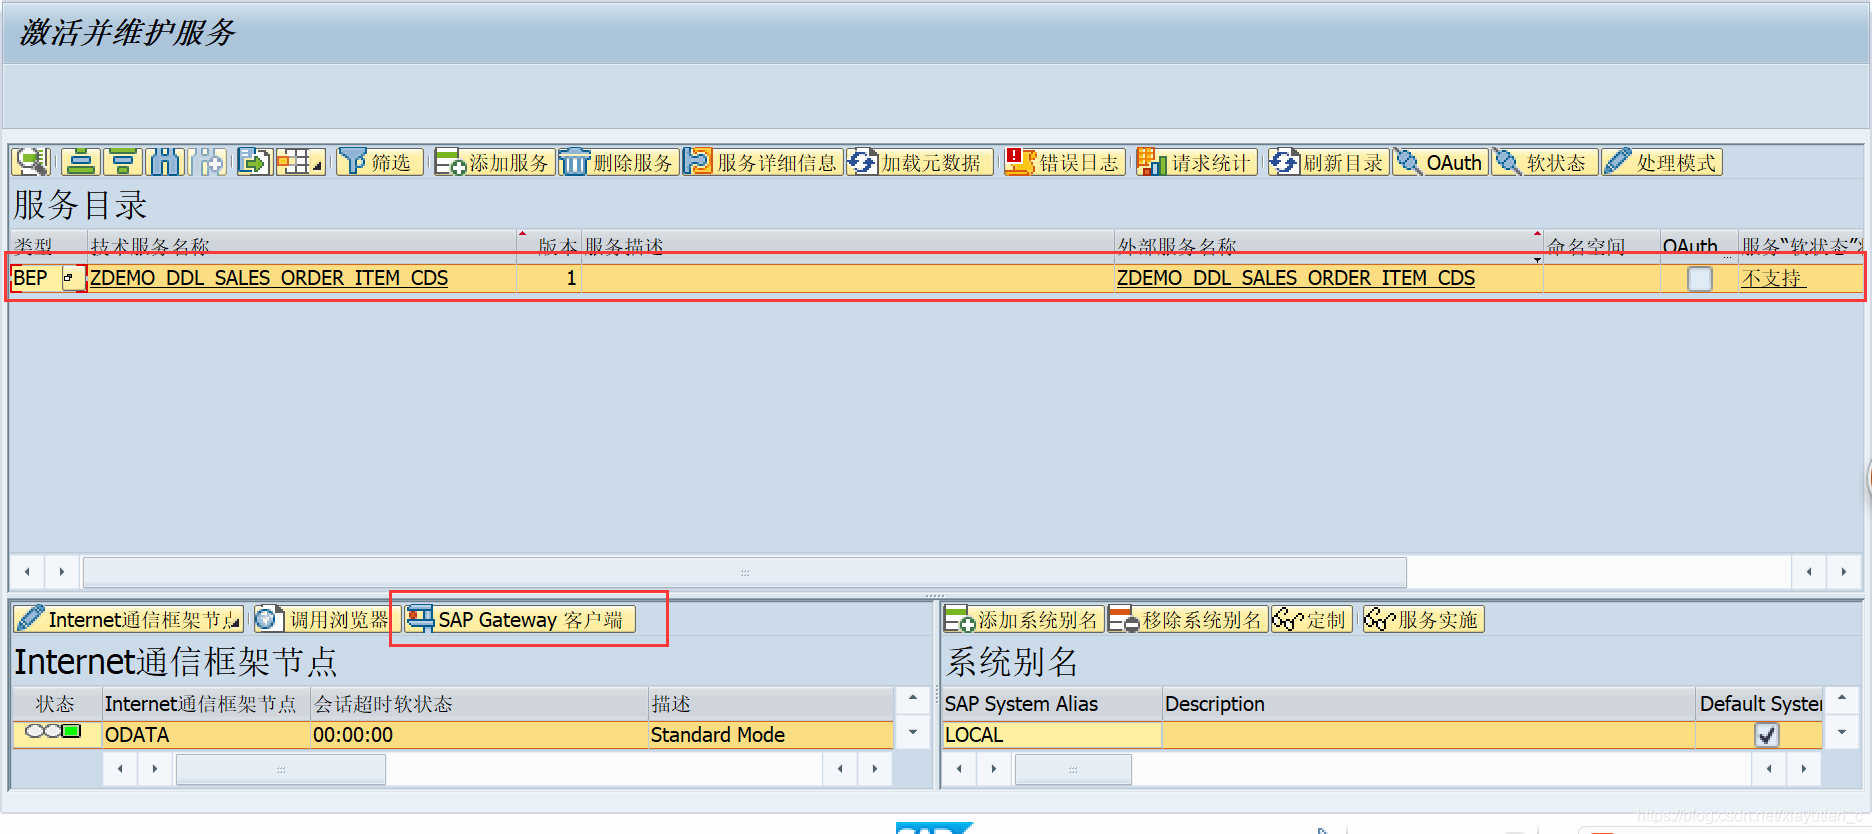Click the 00:00:00 session timeout cell
The image size is (1872, 834).
click(x=479, y=735)
